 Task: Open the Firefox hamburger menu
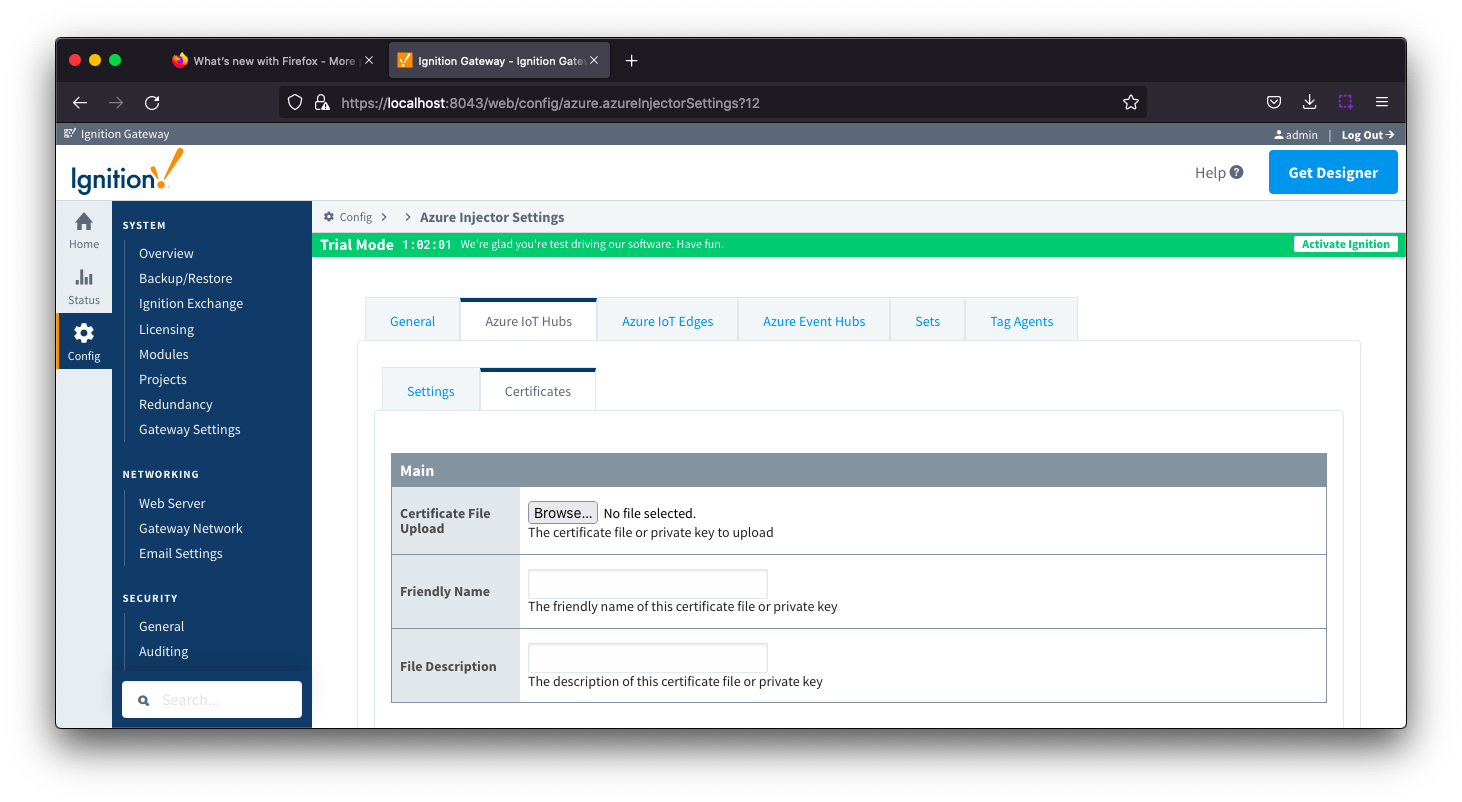coord(1382,102)
